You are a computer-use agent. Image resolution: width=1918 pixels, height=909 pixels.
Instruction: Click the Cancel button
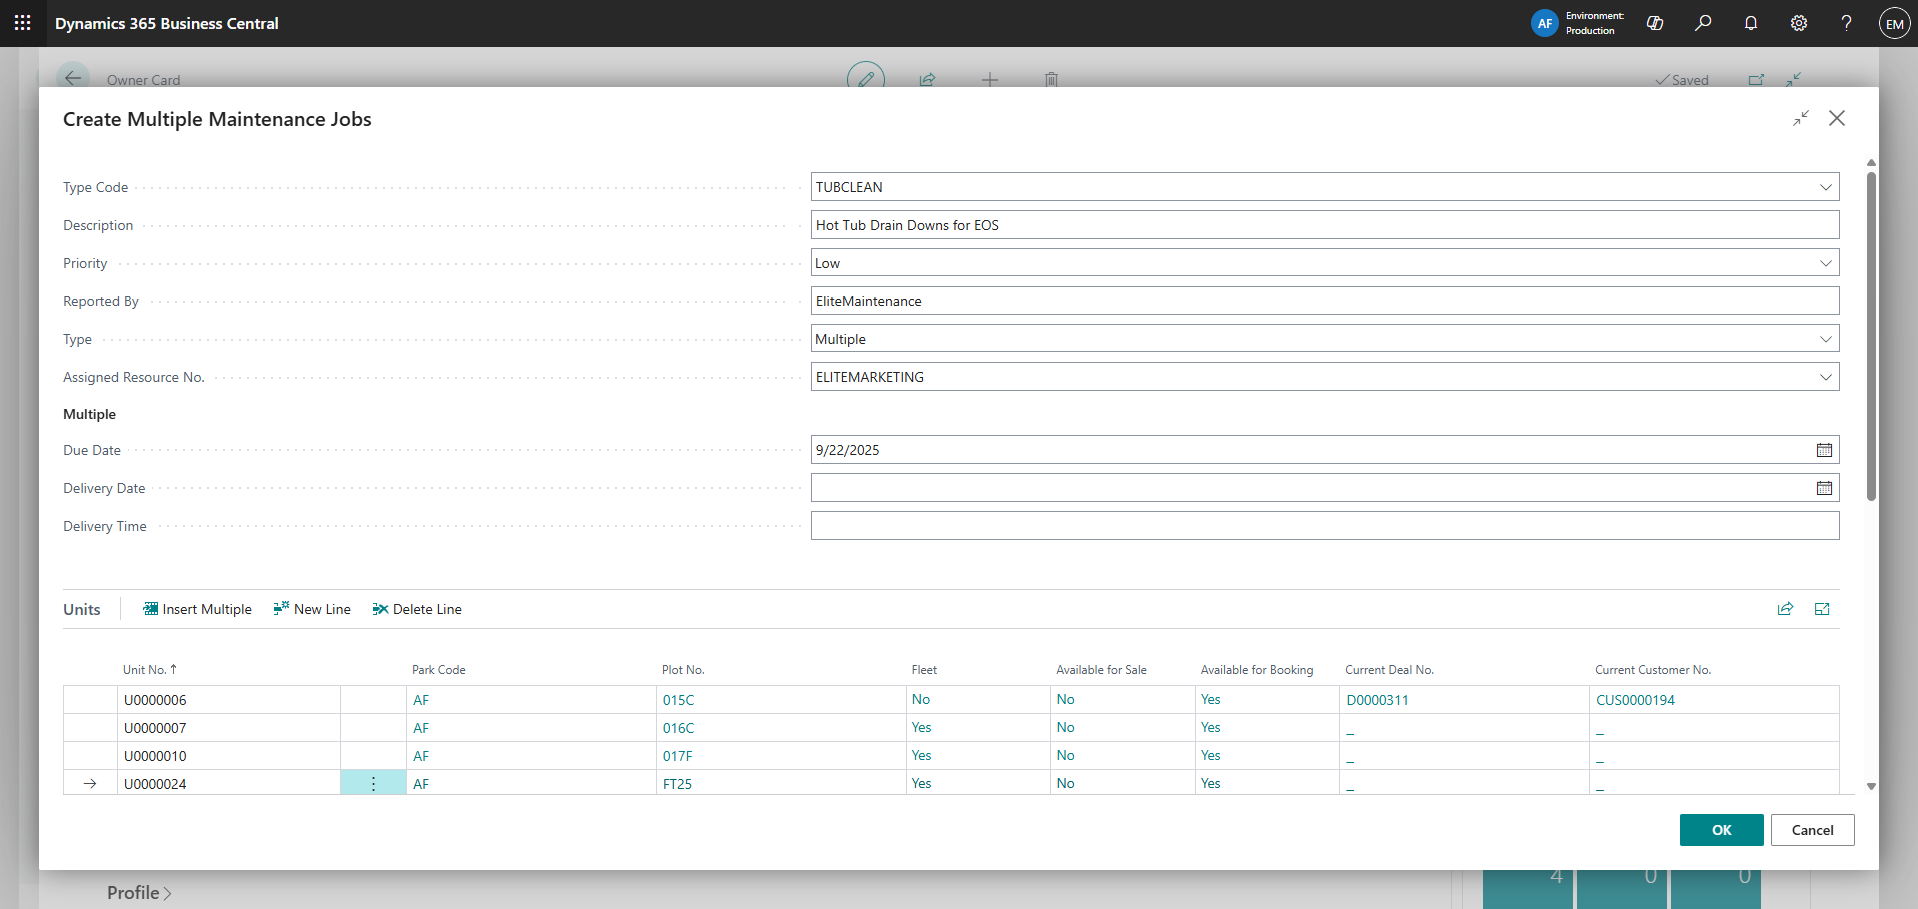click(1812, 830)
